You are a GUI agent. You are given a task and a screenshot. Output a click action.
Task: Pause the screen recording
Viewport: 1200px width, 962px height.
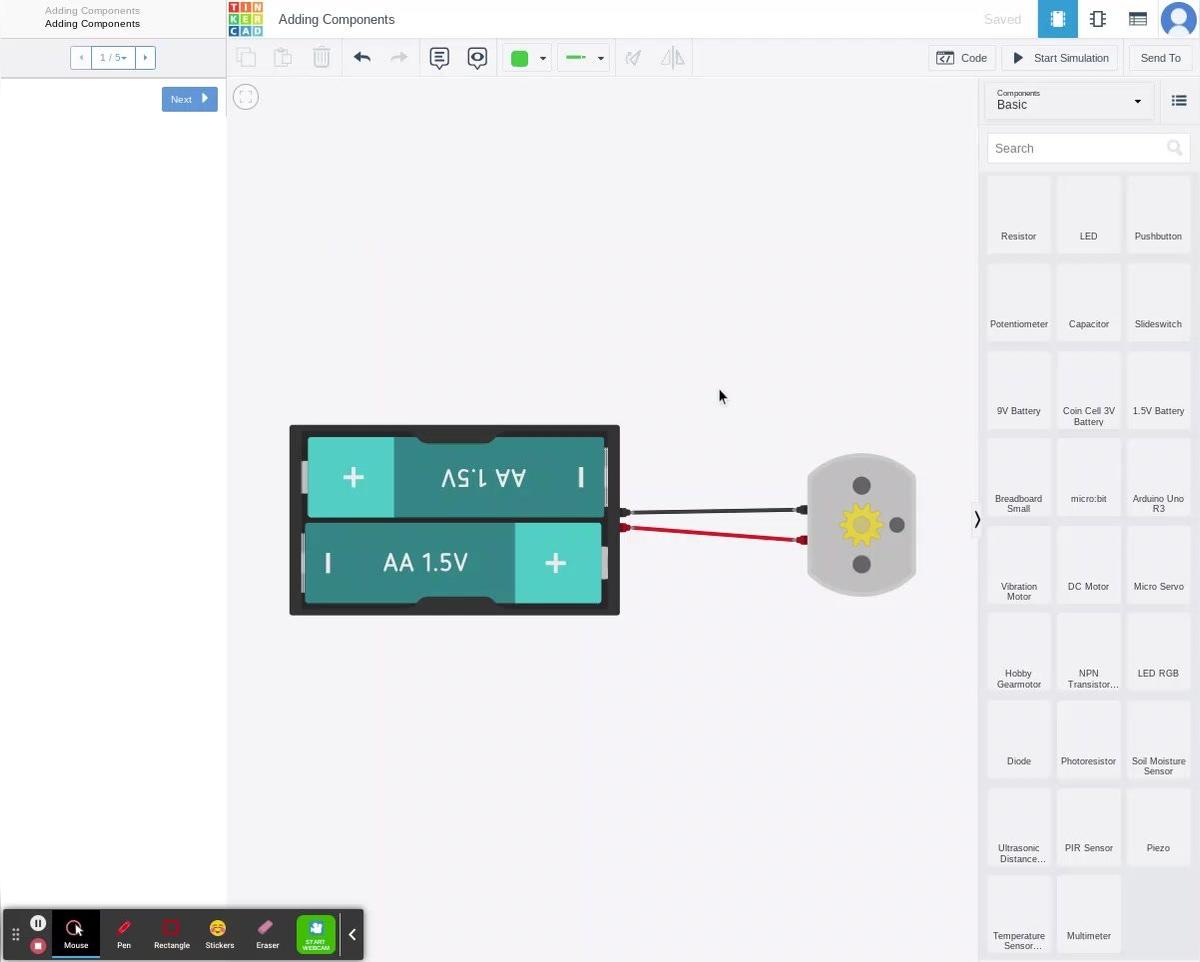[38, 923]
